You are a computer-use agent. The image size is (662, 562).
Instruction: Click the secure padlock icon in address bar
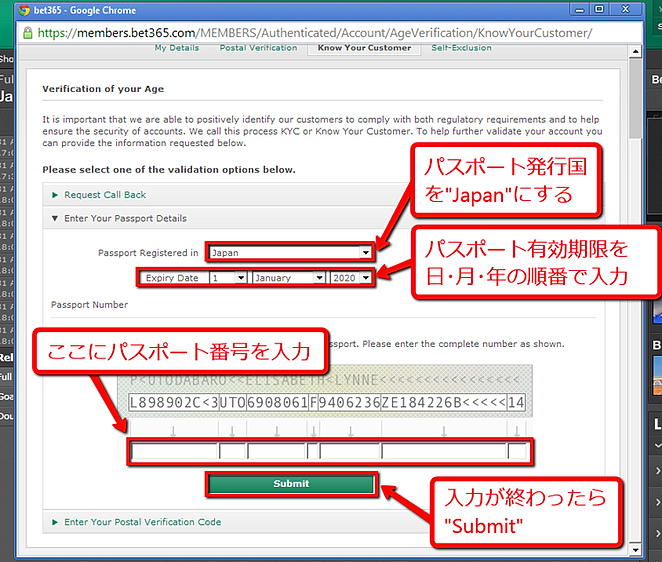[27, 33]
